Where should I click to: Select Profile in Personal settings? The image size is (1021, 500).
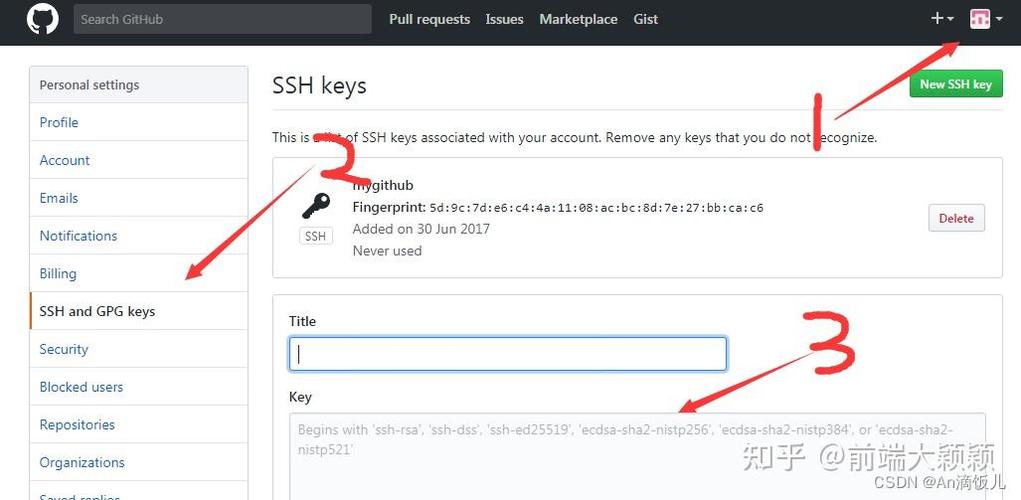(59, 122)
